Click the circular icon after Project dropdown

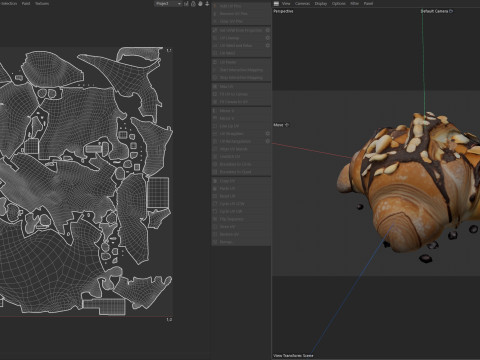[193, 4]
